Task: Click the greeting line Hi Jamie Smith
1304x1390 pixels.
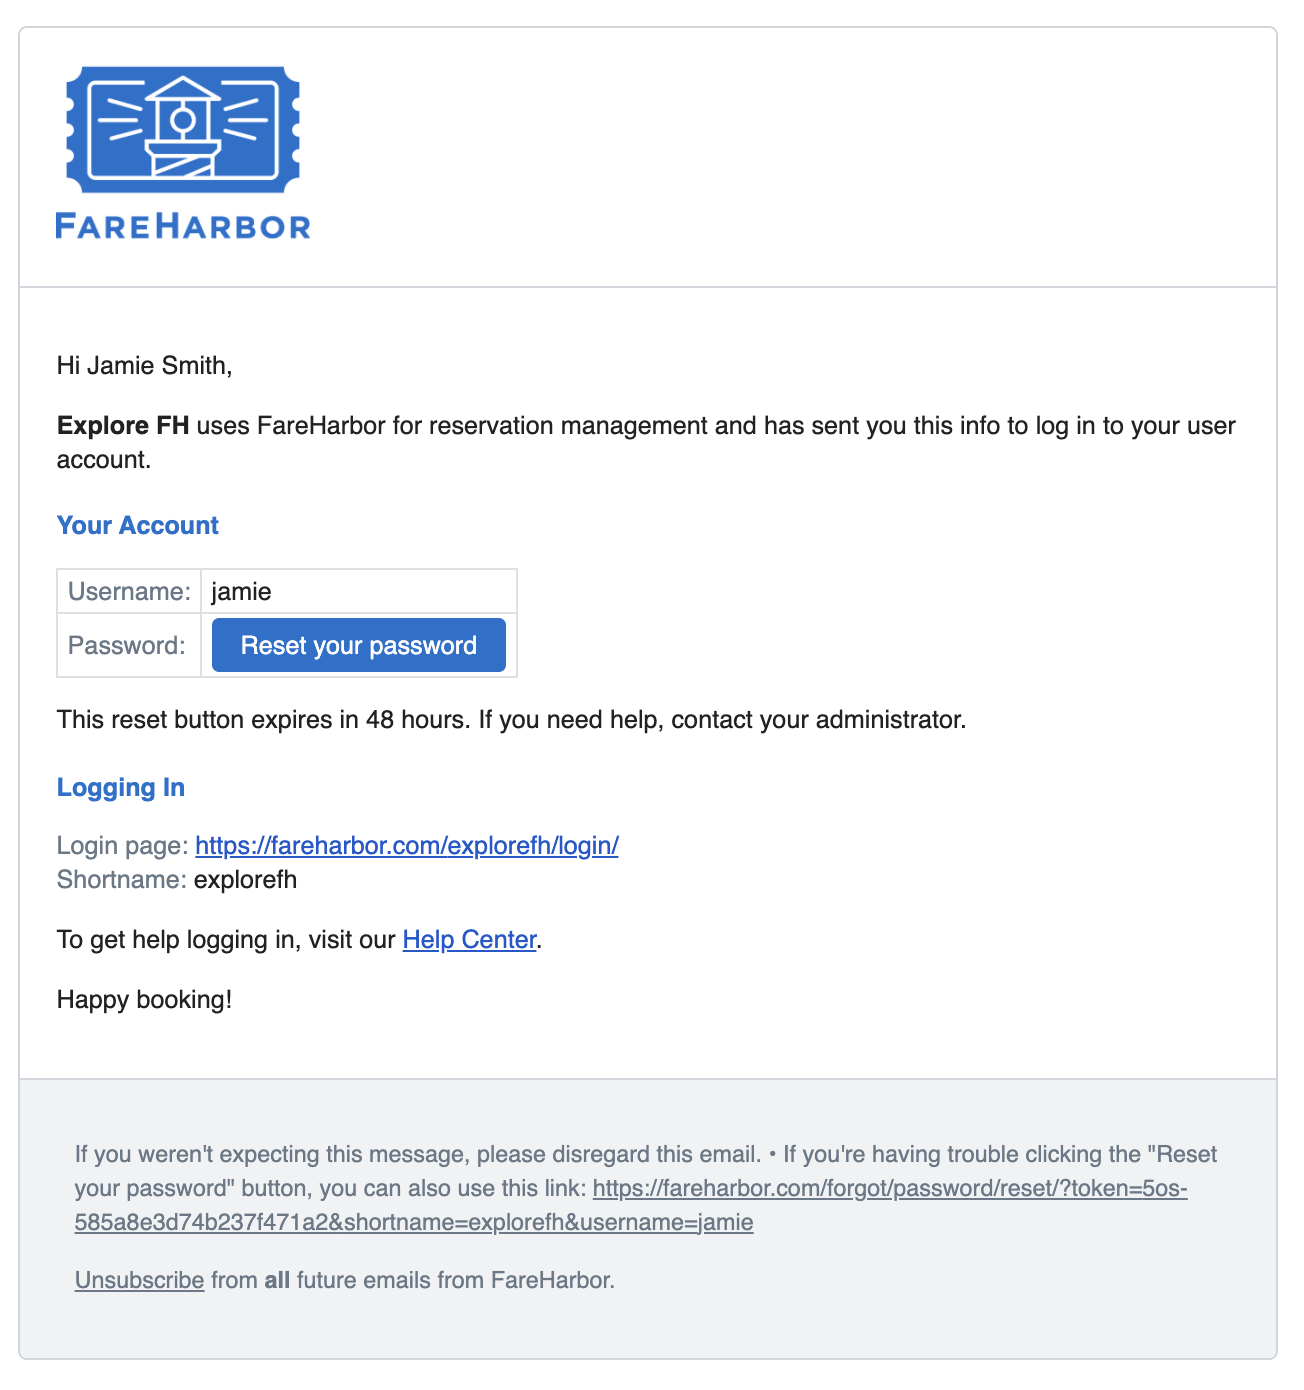Action: (145, 365)
